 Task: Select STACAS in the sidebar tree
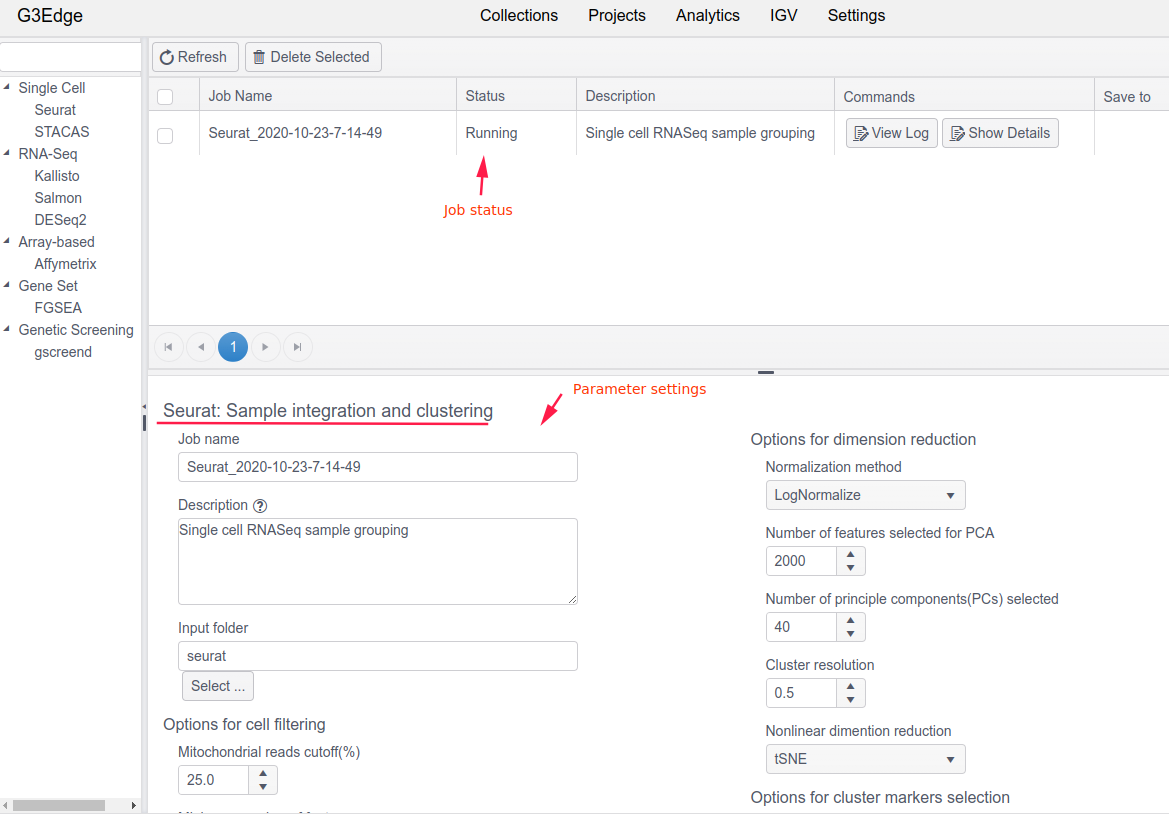coord(62,132)
